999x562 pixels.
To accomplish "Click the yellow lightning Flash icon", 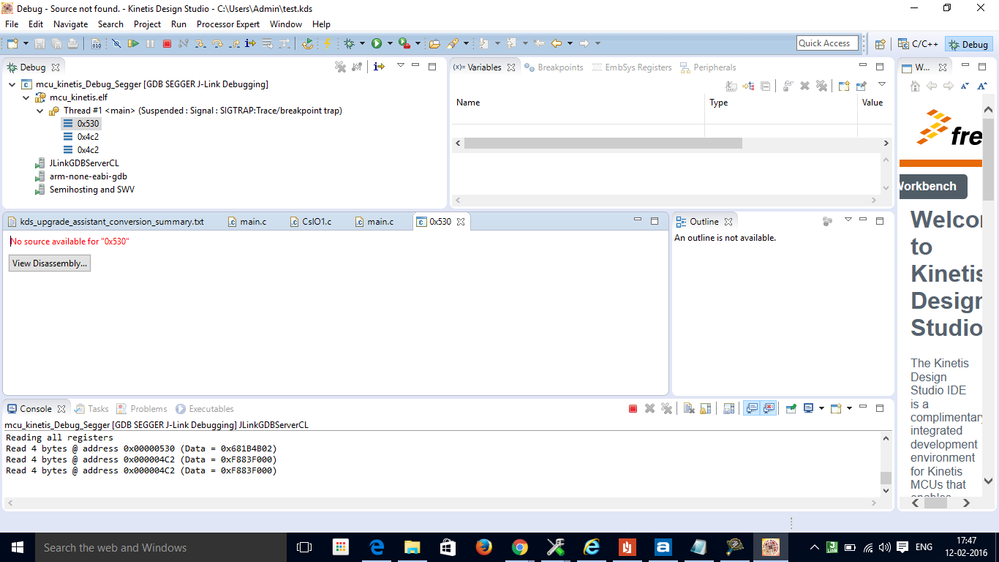I will pos(327,43).
